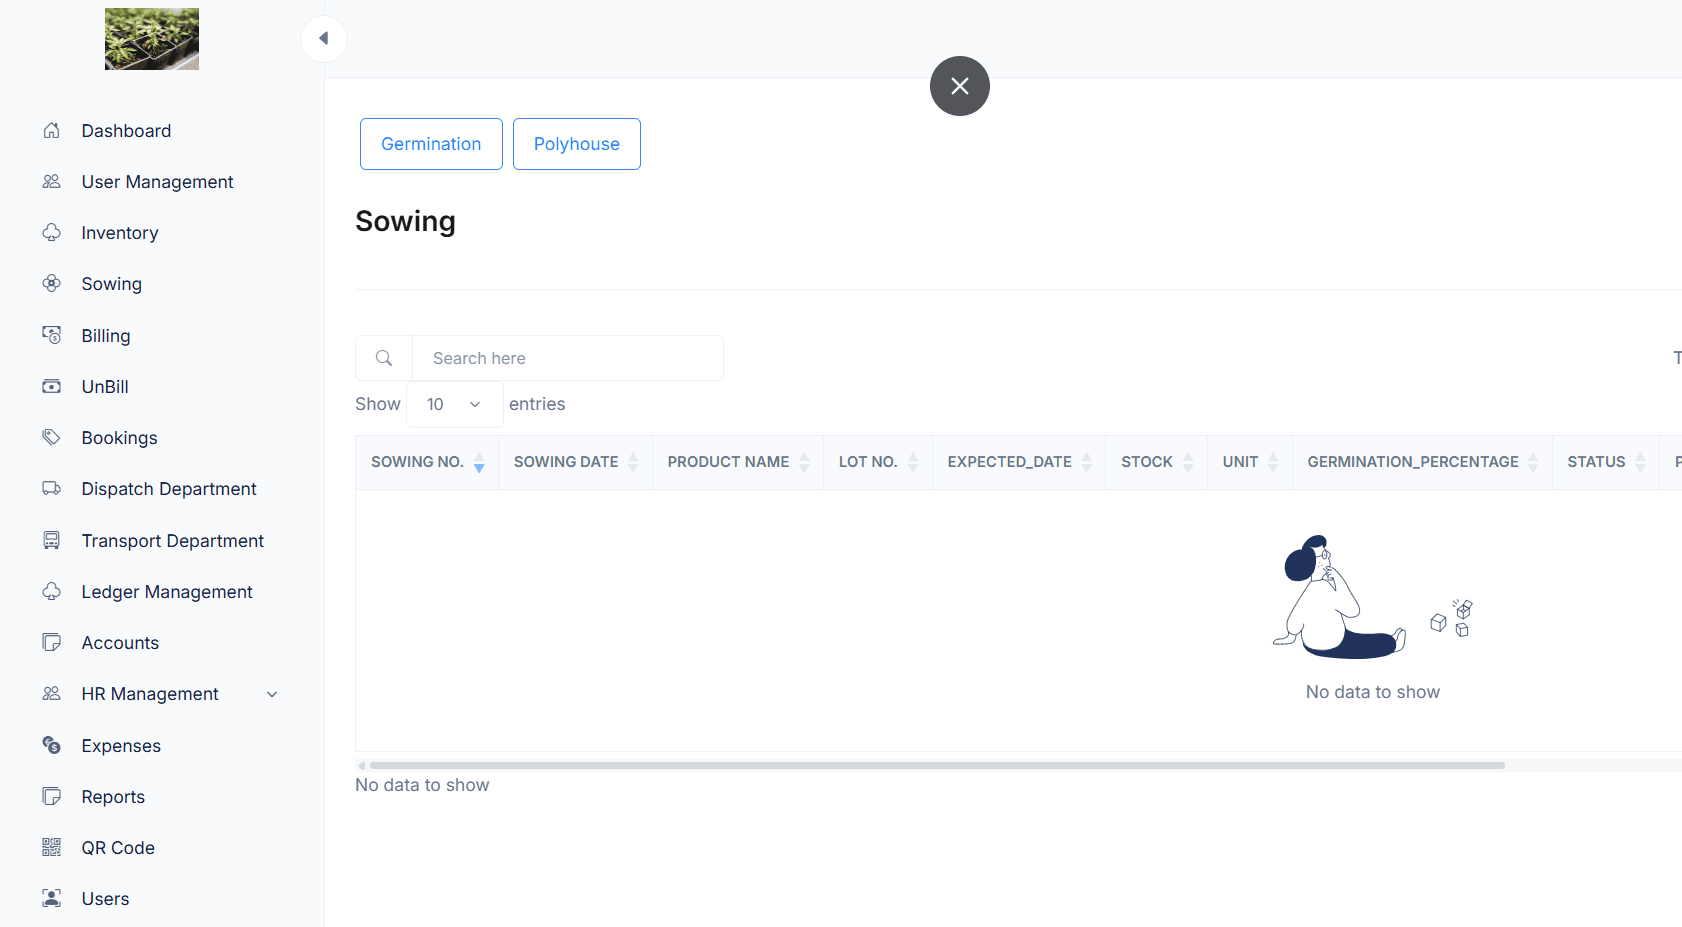This screenshot has width=1682, height=927.
Task: Collapse the sidebar with arrow button
Action: [x=324, y=39]
